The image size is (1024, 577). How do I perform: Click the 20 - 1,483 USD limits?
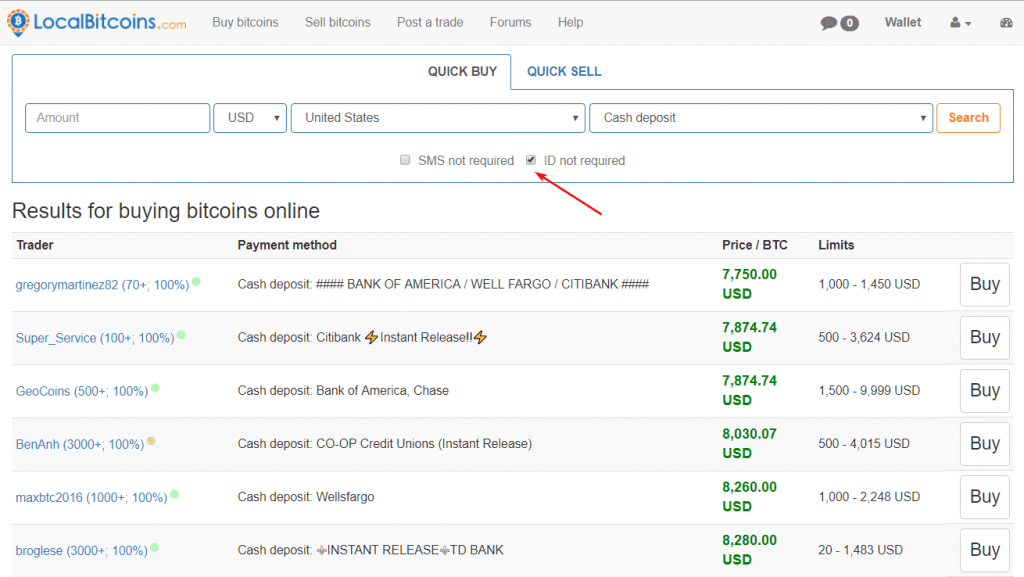[x=861, y=550]
